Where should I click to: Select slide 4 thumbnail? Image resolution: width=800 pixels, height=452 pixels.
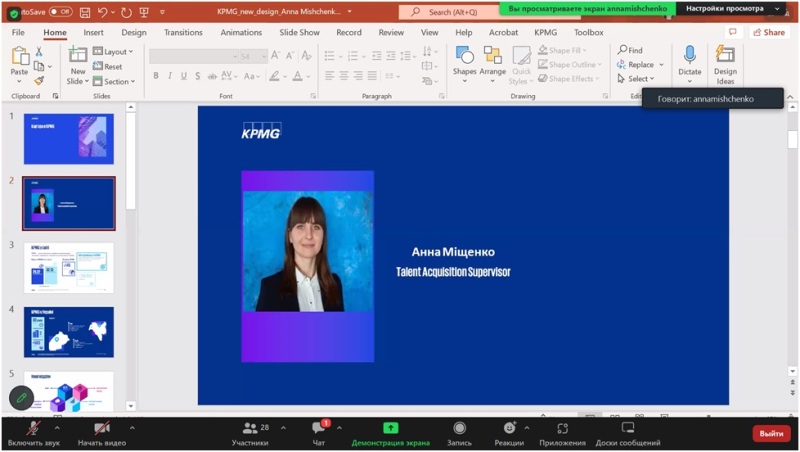pos(69,331)
